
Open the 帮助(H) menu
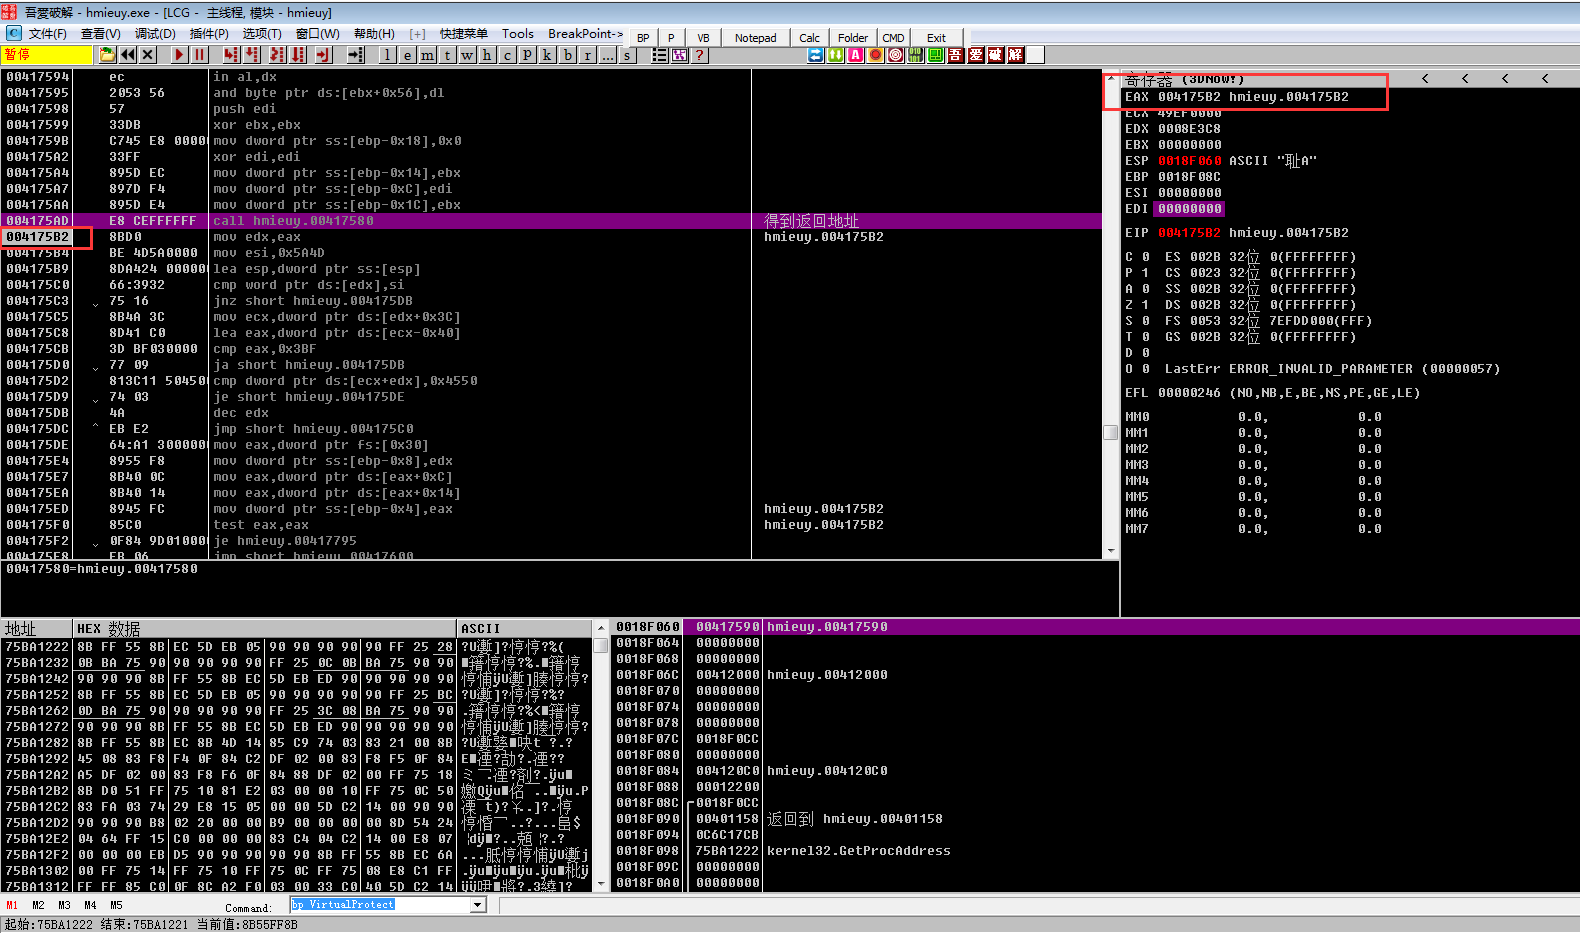(x=374, y=34)
